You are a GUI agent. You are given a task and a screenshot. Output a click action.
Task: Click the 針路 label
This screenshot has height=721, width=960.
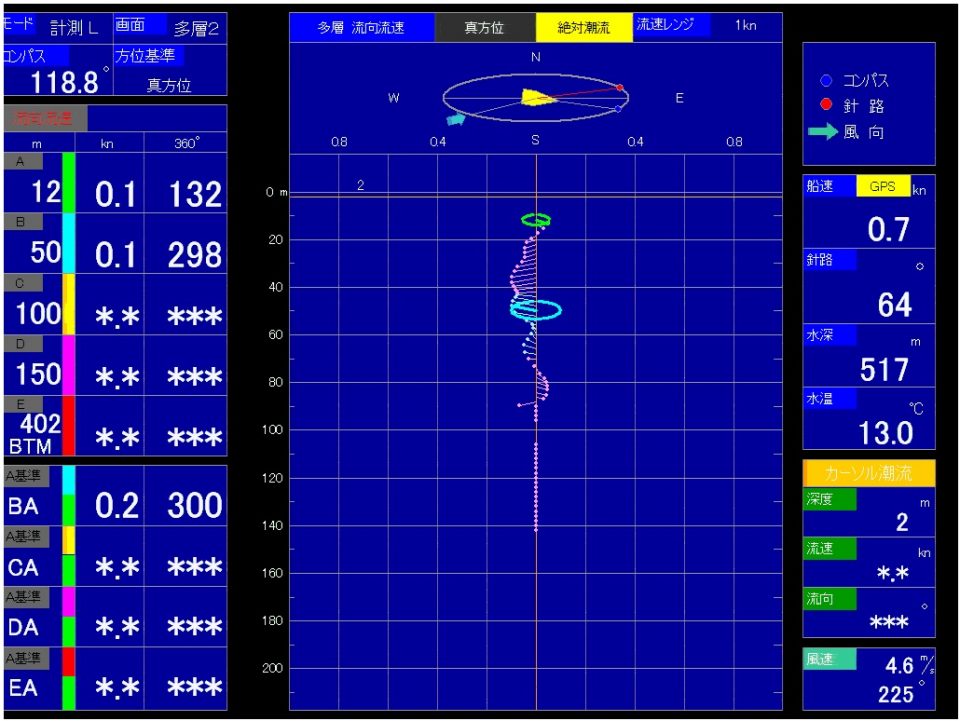[x=830, y=260]
